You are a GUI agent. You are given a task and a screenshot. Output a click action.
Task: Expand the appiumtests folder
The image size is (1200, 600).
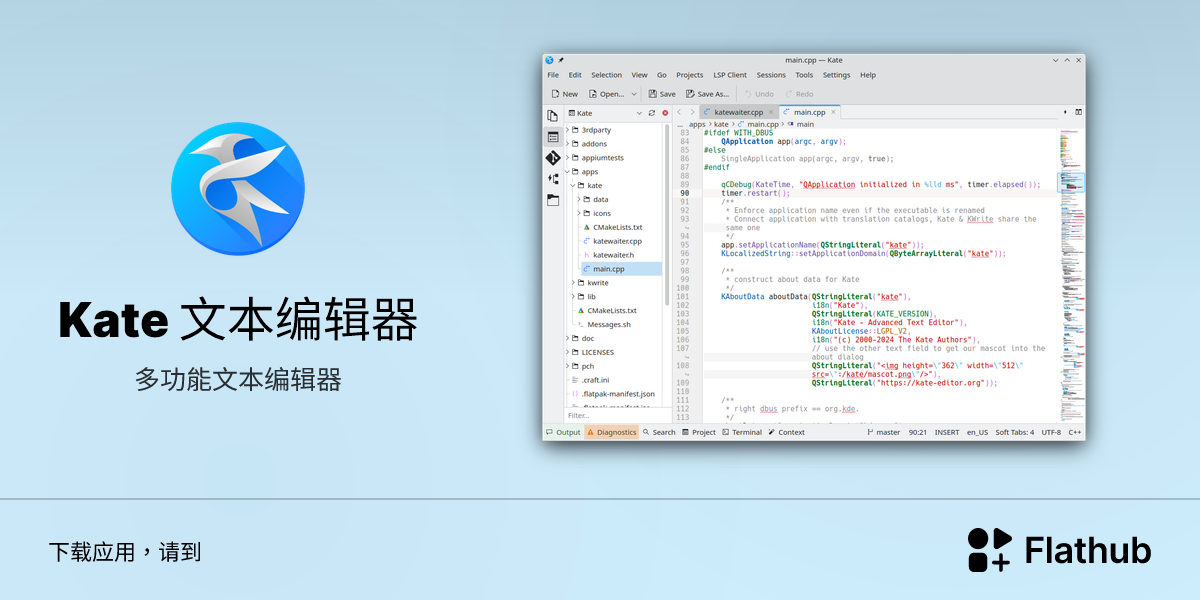click(x=569, y=158)
